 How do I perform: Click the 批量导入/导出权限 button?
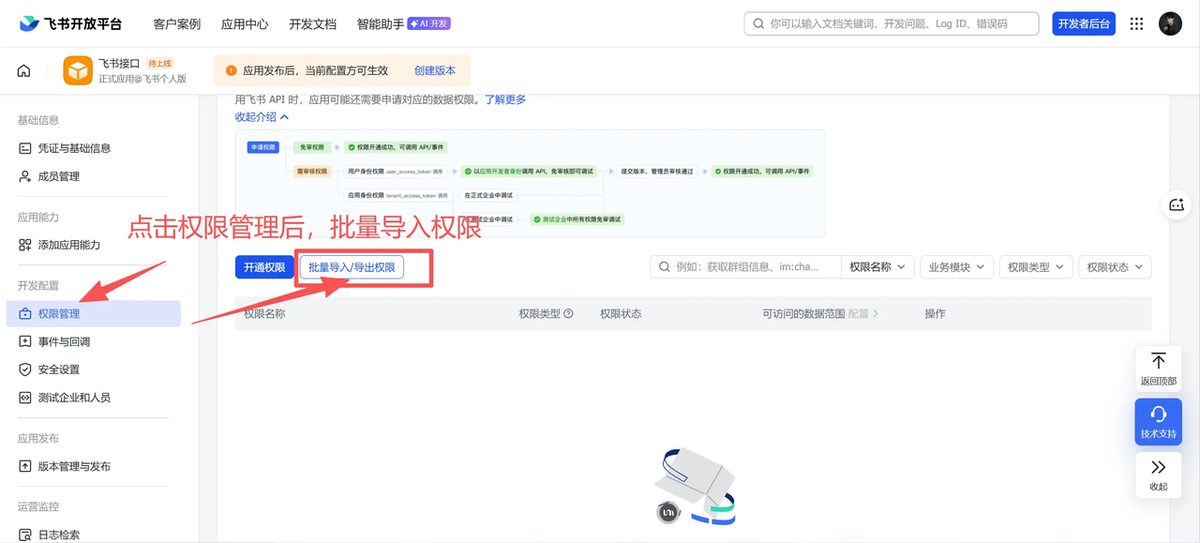(352, 267)
